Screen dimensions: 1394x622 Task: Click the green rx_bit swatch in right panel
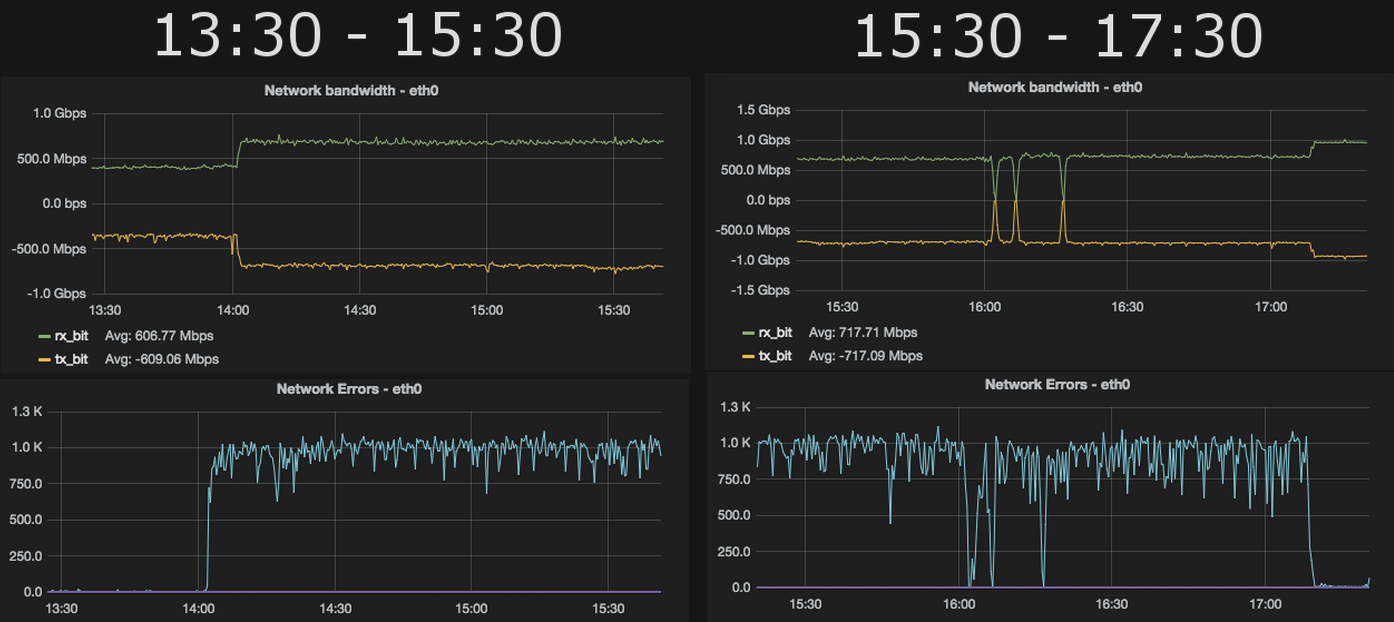pos(748,333)
